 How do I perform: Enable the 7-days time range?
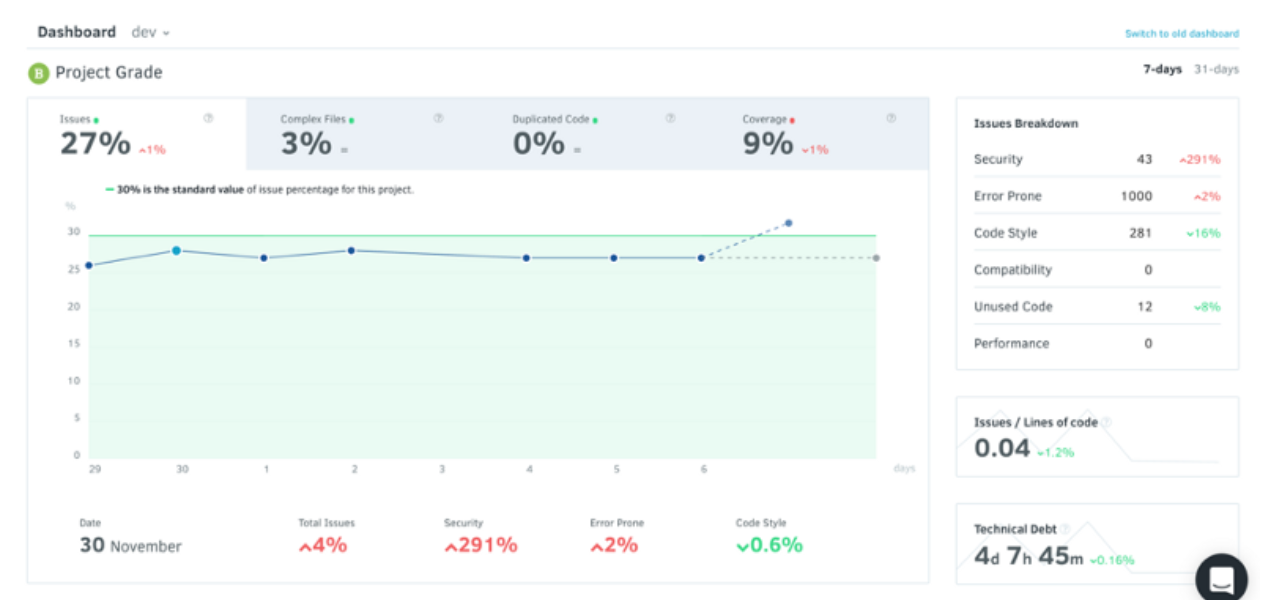click(1162, 69)
